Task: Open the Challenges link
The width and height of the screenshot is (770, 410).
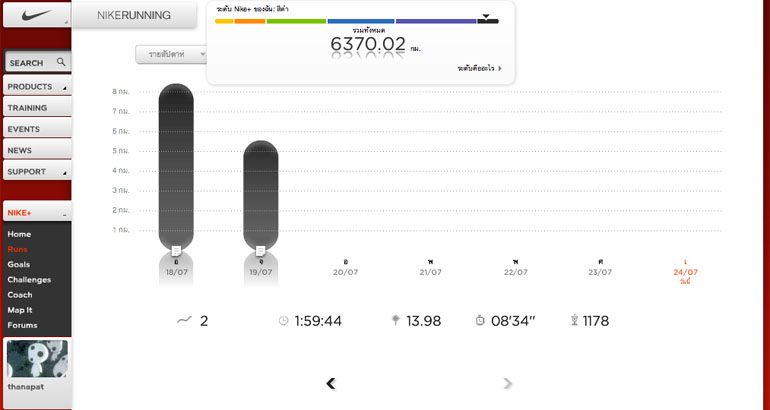Action: (29, 280)
